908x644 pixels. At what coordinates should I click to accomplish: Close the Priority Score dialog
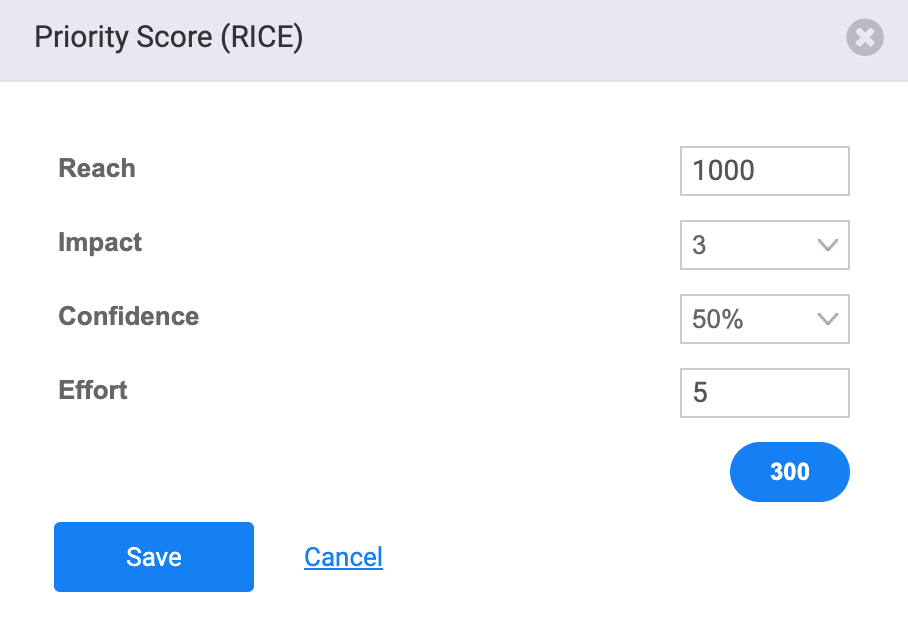tap(865, 38)
